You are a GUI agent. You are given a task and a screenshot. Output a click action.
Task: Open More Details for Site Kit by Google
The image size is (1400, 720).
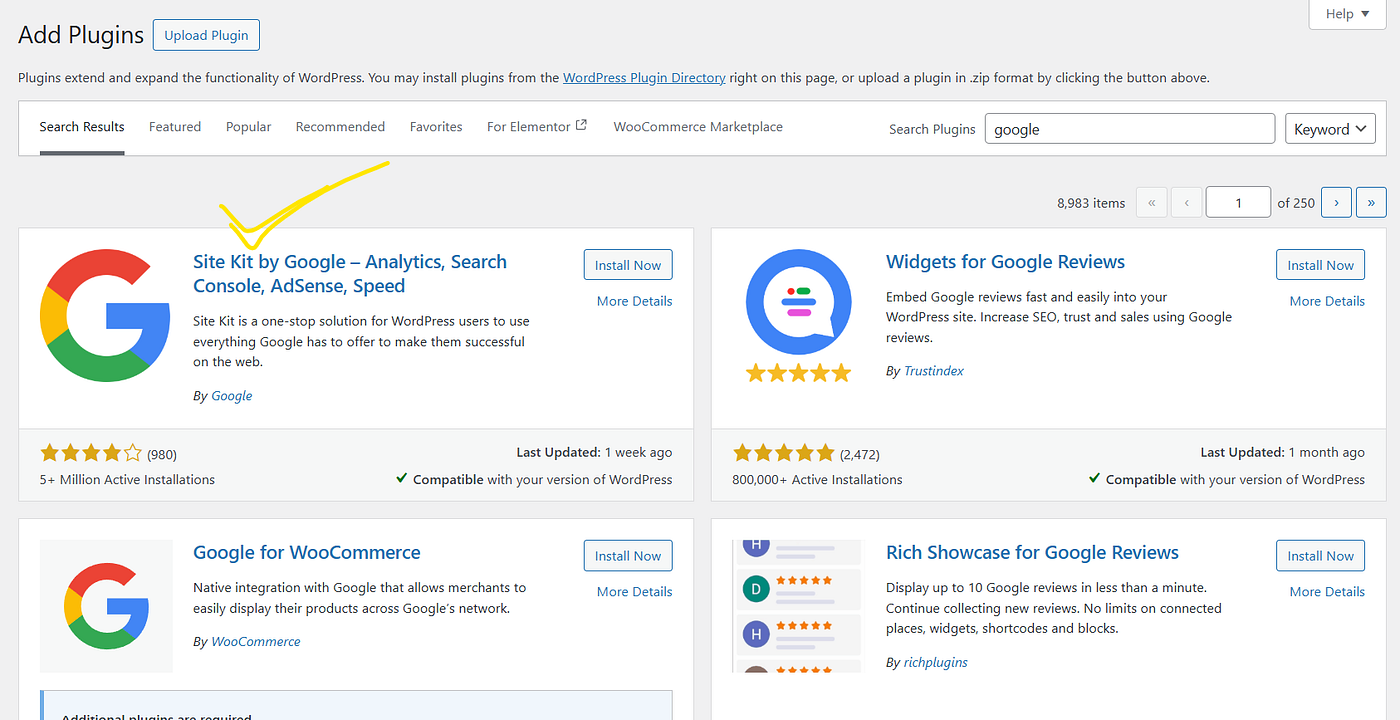(x=634, y=301)
